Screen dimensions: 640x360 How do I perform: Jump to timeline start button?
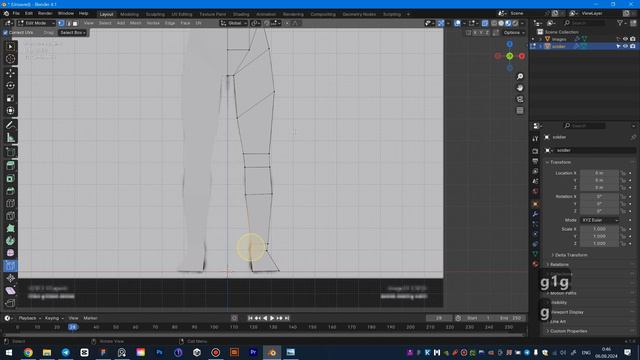250,318
